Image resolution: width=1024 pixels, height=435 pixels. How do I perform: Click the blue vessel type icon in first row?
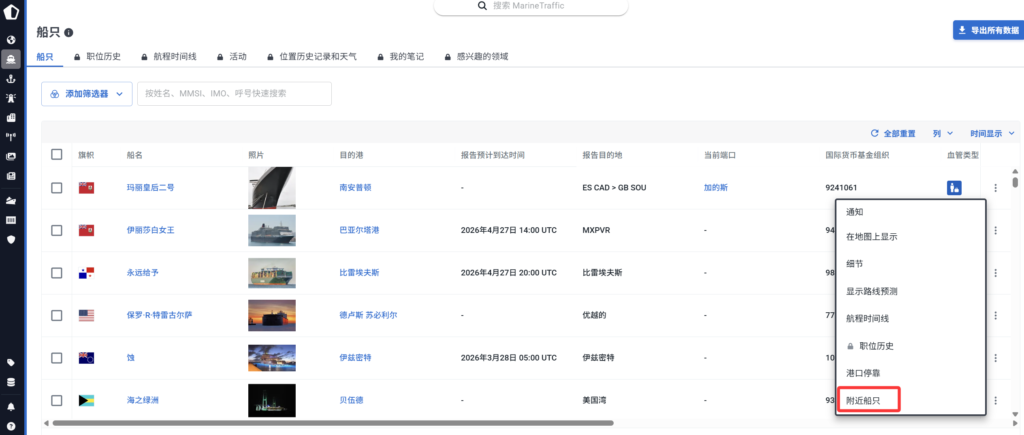click(x=955, y=187)
